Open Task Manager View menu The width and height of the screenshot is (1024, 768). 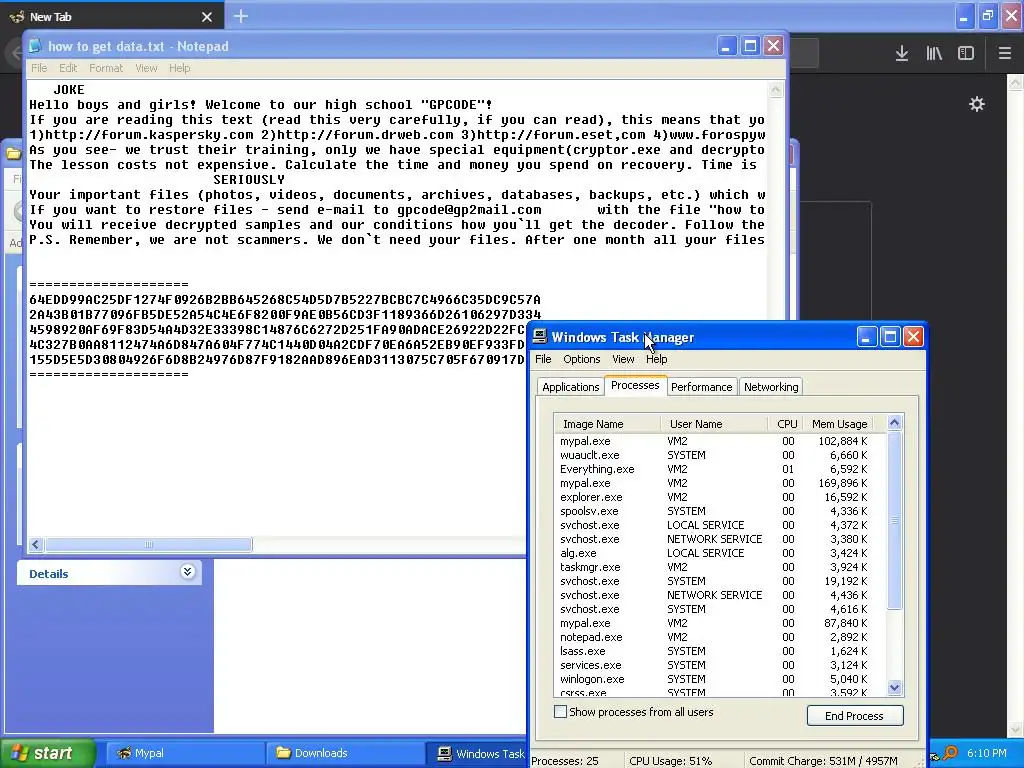coord(623,359)
